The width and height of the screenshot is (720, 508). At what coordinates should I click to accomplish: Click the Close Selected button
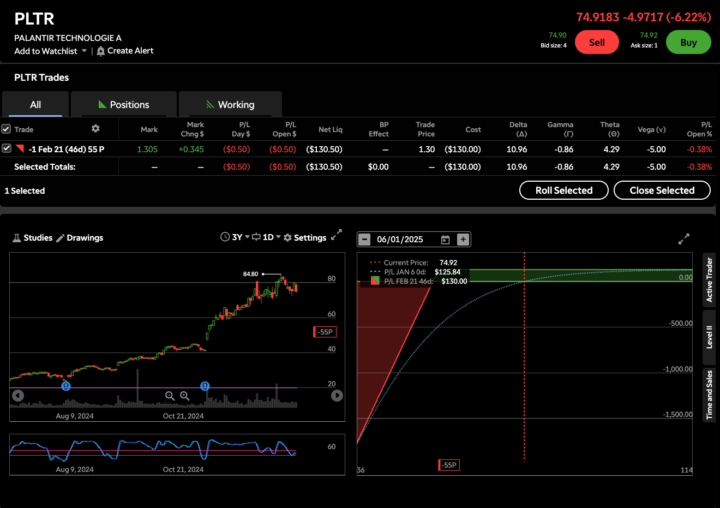[662, 190]
